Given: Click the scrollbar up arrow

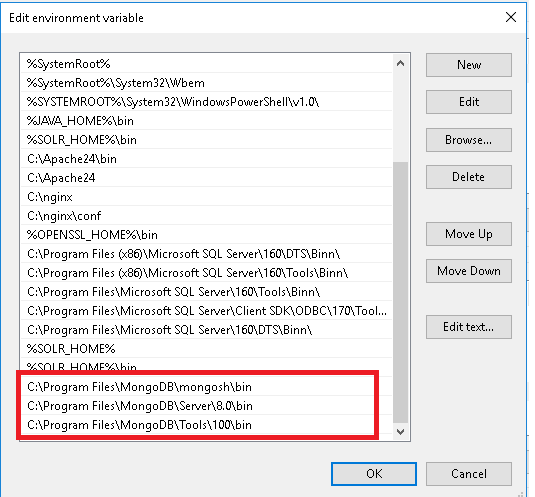Looking at the screenshot, I should pyautogui.click(x=401, y=63).
